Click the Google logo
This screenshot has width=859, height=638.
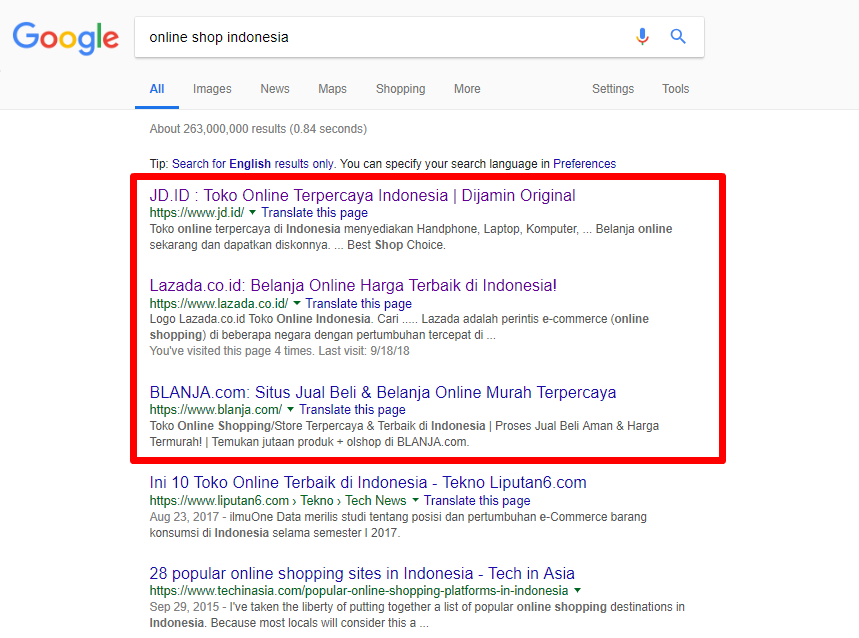coord(65,38)
